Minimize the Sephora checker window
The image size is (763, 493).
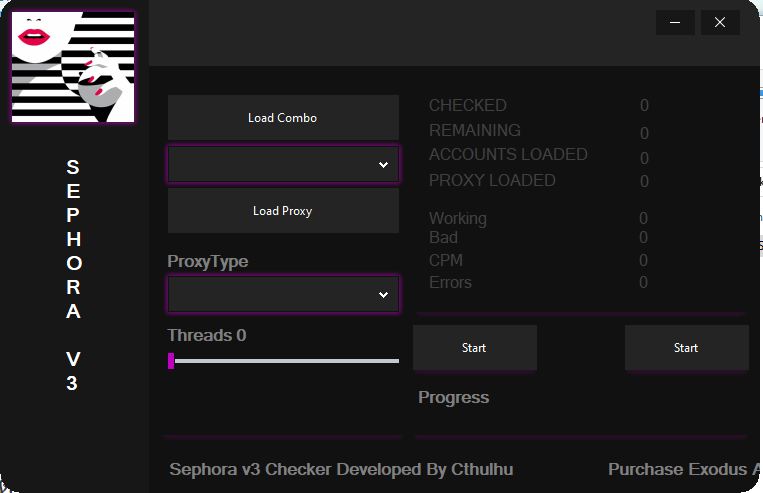675,22
